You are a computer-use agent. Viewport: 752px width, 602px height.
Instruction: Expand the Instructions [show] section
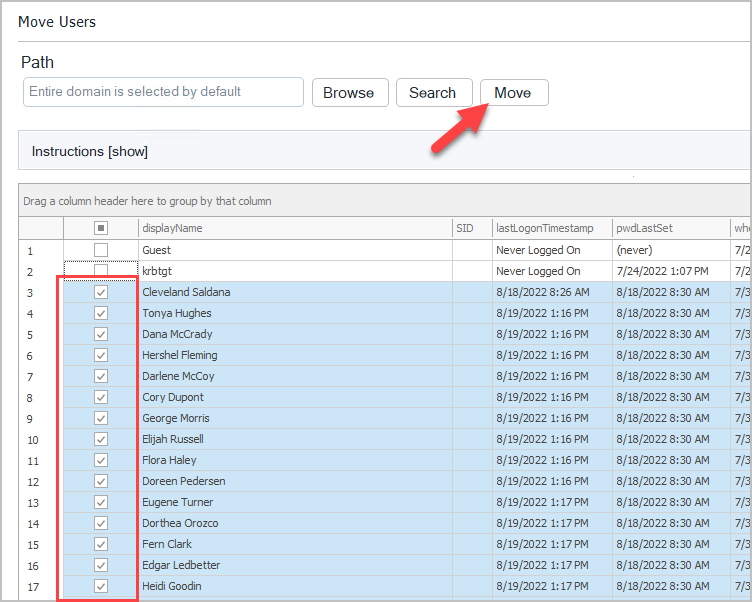[x=90, y=151]
